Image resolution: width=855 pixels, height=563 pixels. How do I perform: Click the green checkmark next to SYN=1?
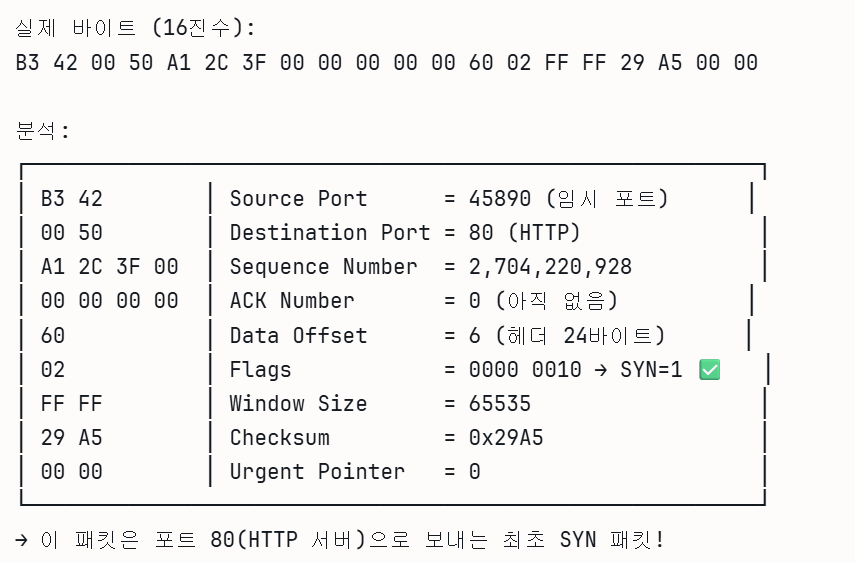pos(710,370)
